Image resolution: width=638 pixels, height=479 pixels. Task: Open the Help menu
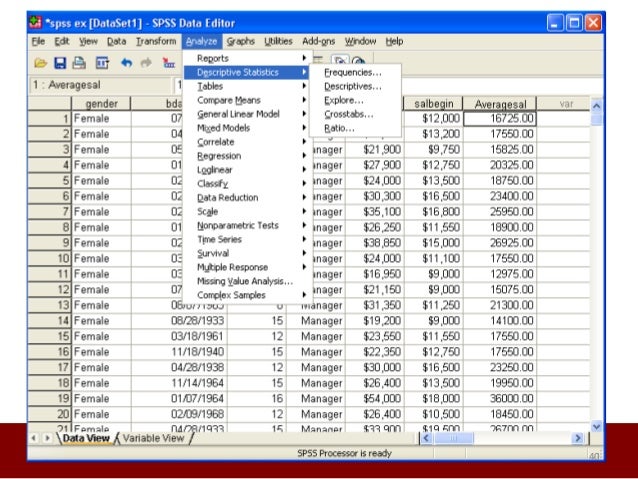pyautogui.click(x=394, y=41)
